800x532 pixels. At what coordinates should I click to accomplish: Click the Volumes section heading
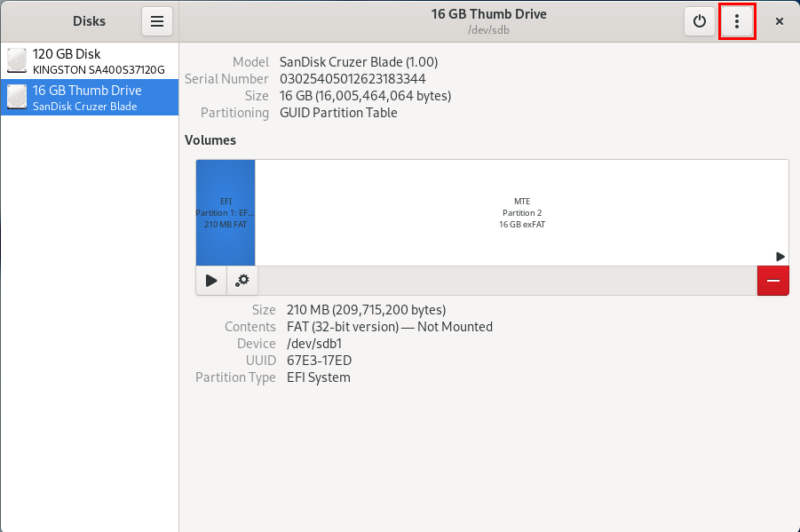tap(210, 140)
